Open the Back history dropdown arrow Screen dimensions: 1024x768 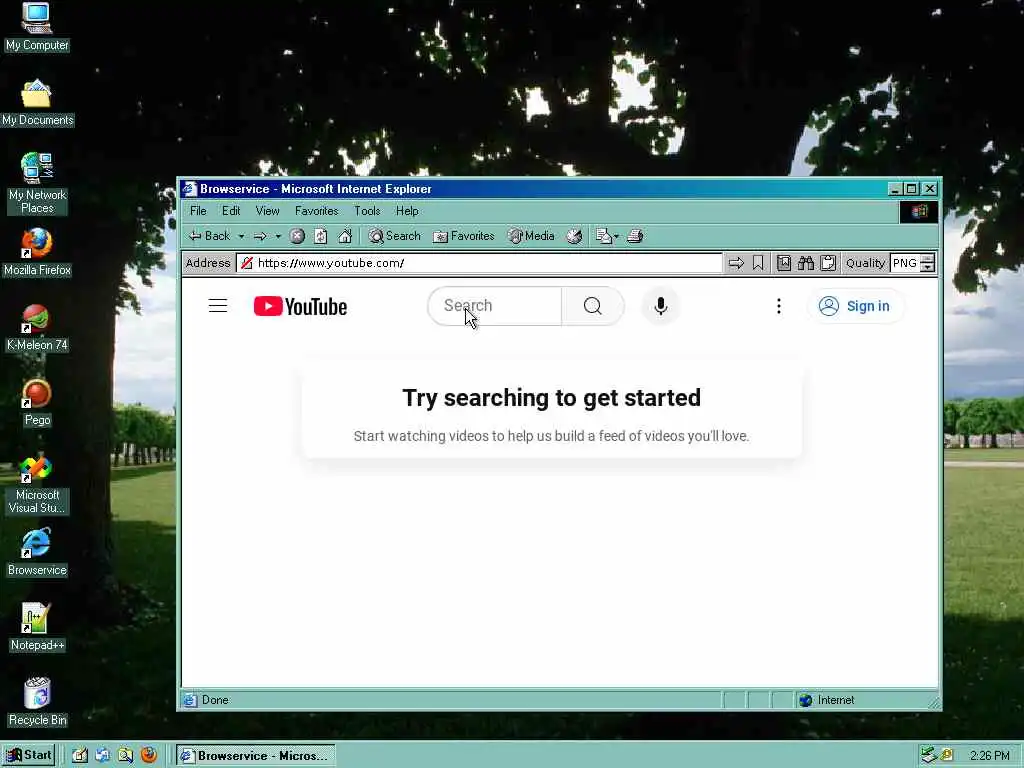pos(242,236)
